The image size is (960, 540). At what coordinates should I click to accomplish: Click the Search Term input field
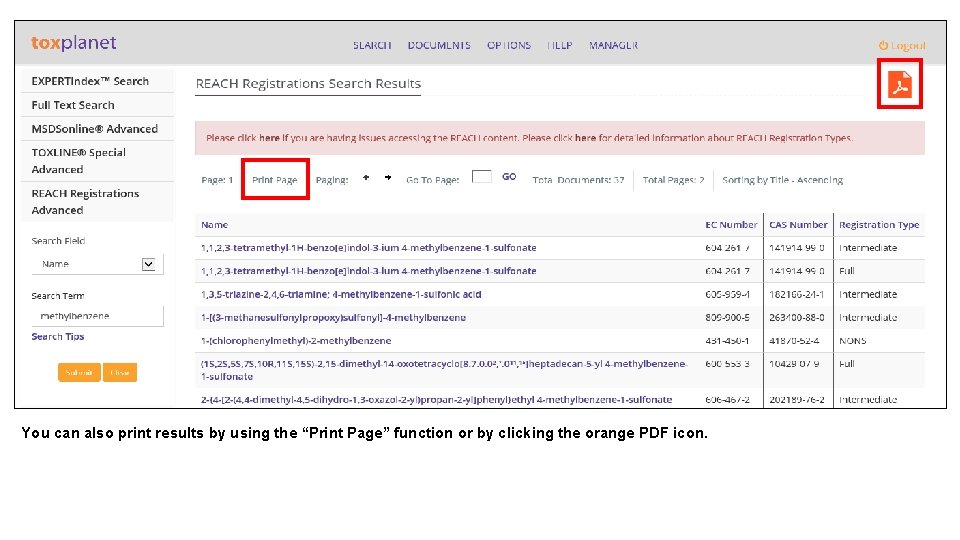point(97,316)
